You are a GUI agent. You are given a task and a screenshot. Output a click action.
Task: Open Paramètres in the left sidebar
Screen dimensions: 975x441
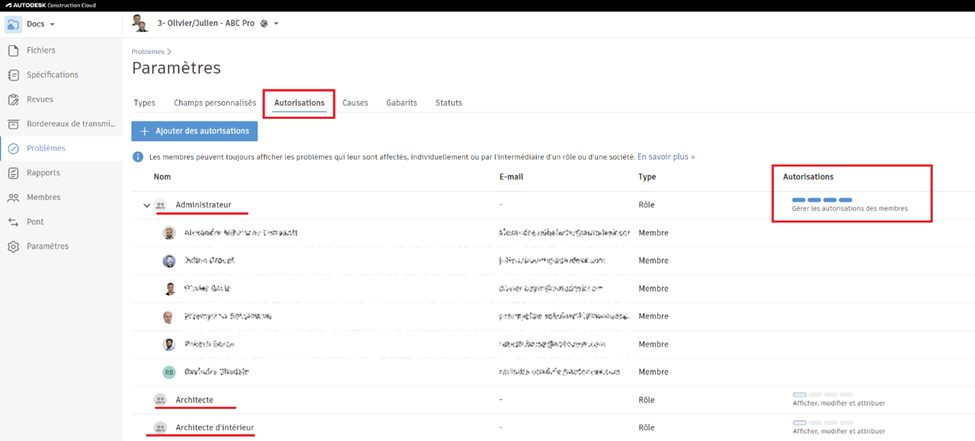(47, 246)
